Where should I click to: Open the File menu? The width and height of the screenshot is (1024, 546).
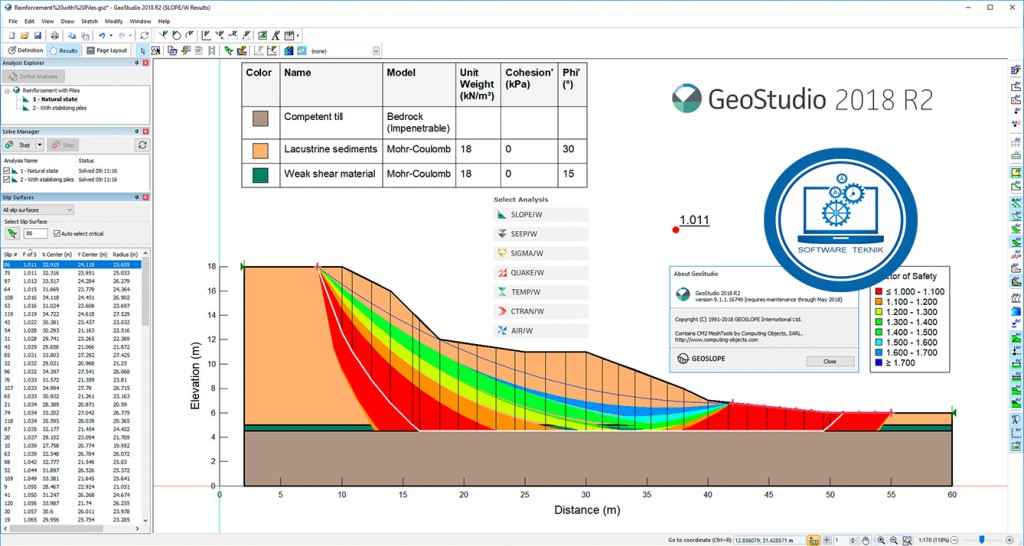pos(13,21)
